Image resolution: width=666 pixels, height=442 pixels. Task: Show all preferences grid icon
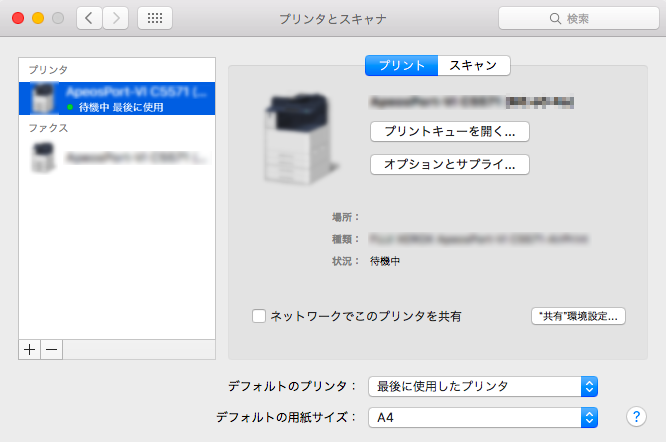pos(154,18)
